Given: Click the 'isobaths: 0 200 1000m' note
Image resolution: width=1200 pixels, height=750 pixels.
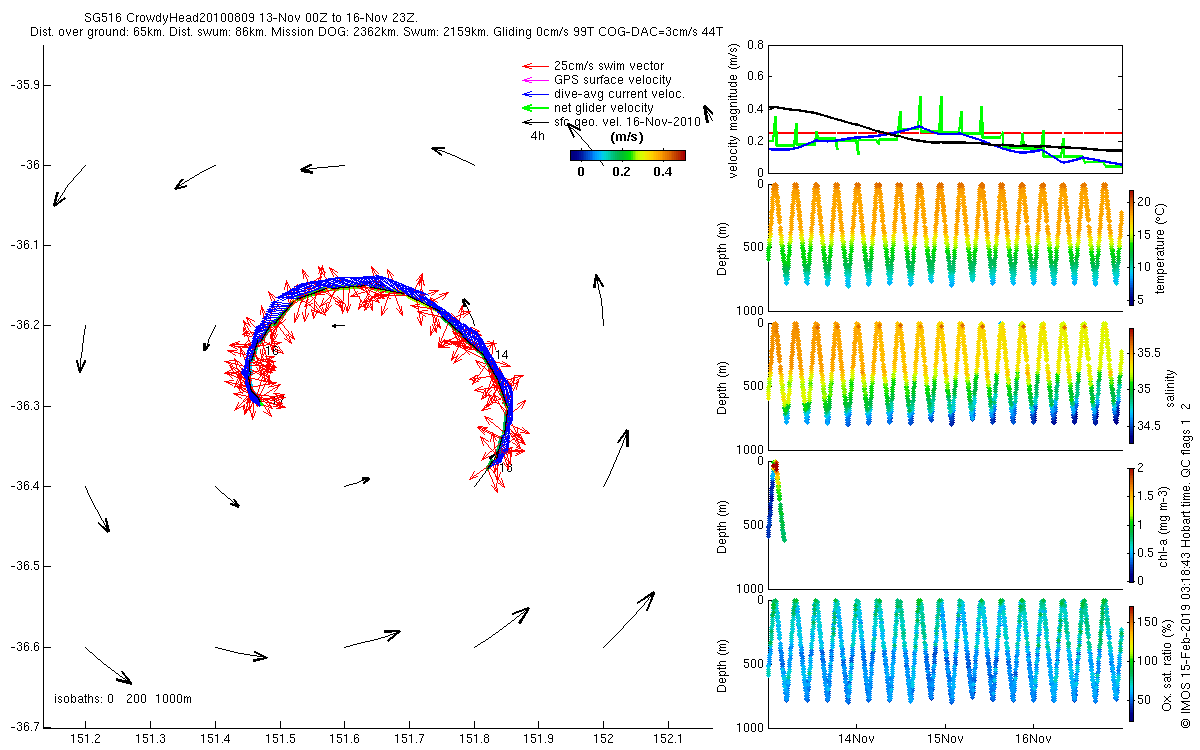Looking at the screenshot, I should pyautogui.click(x=123, y=698).
